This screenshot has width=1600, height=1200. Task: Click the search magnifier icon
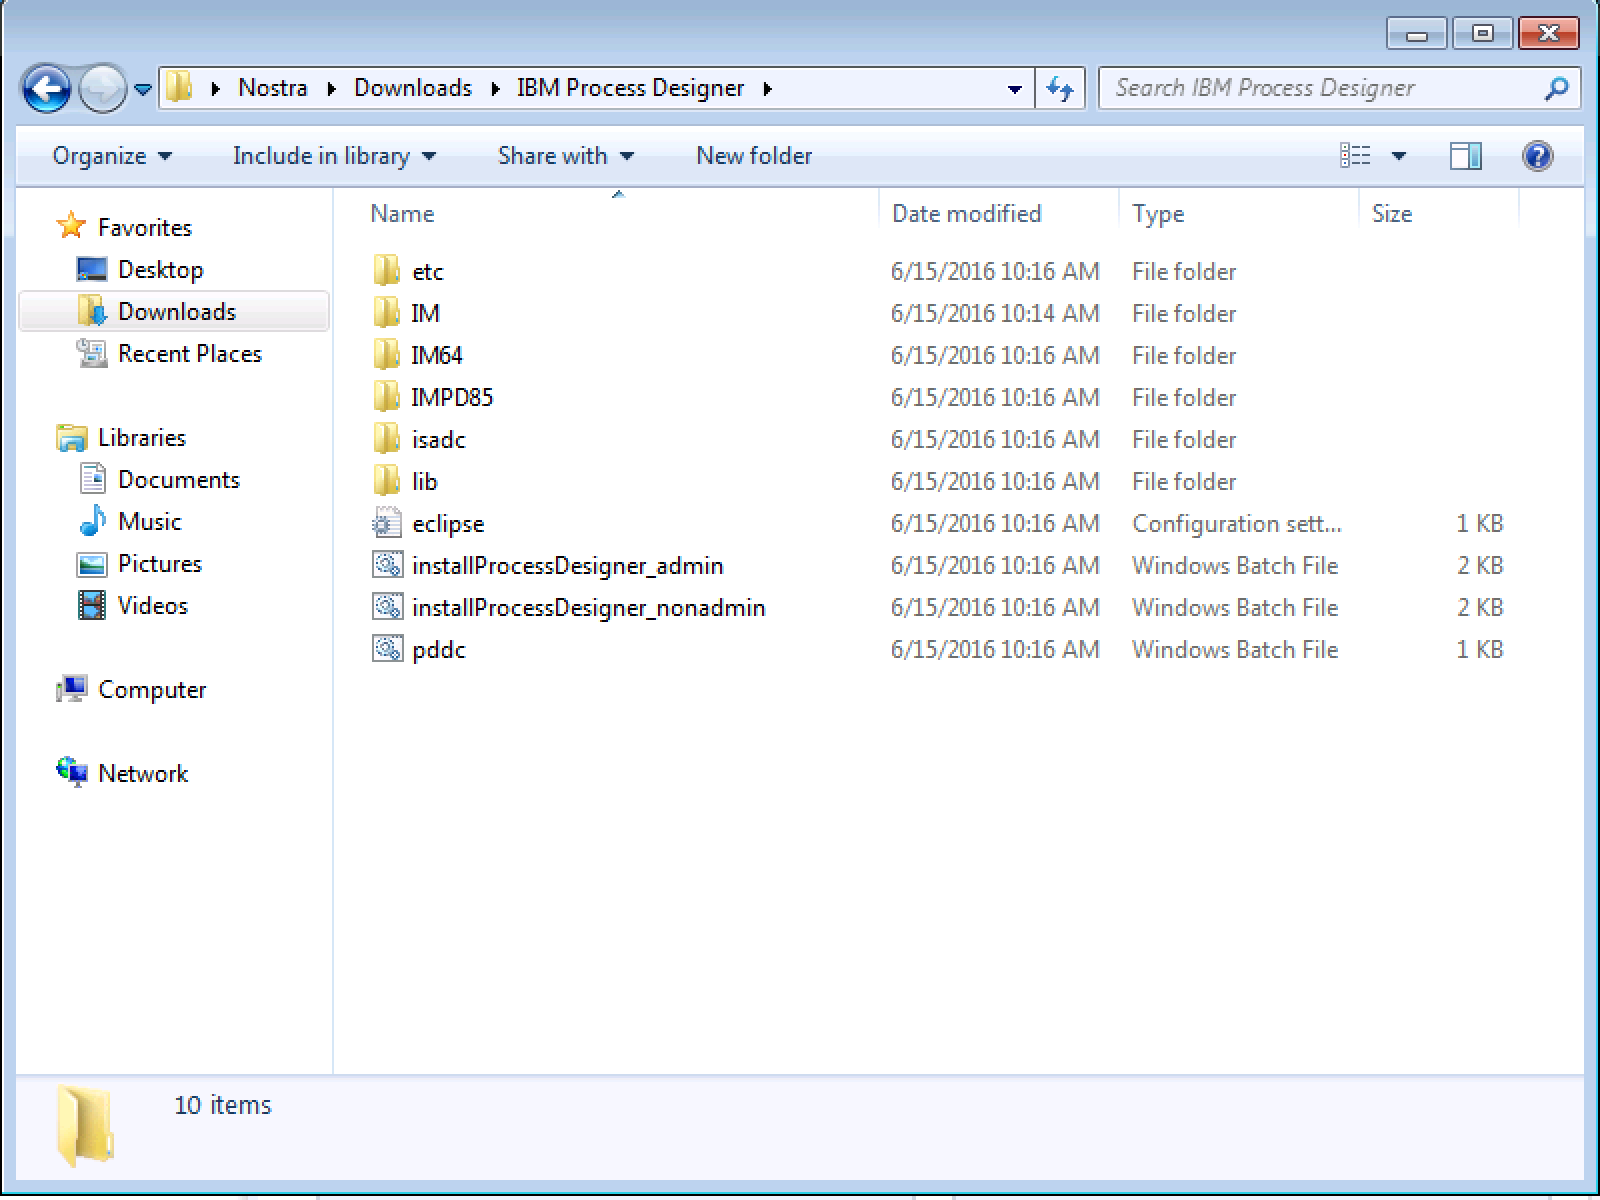(1556, 89)
